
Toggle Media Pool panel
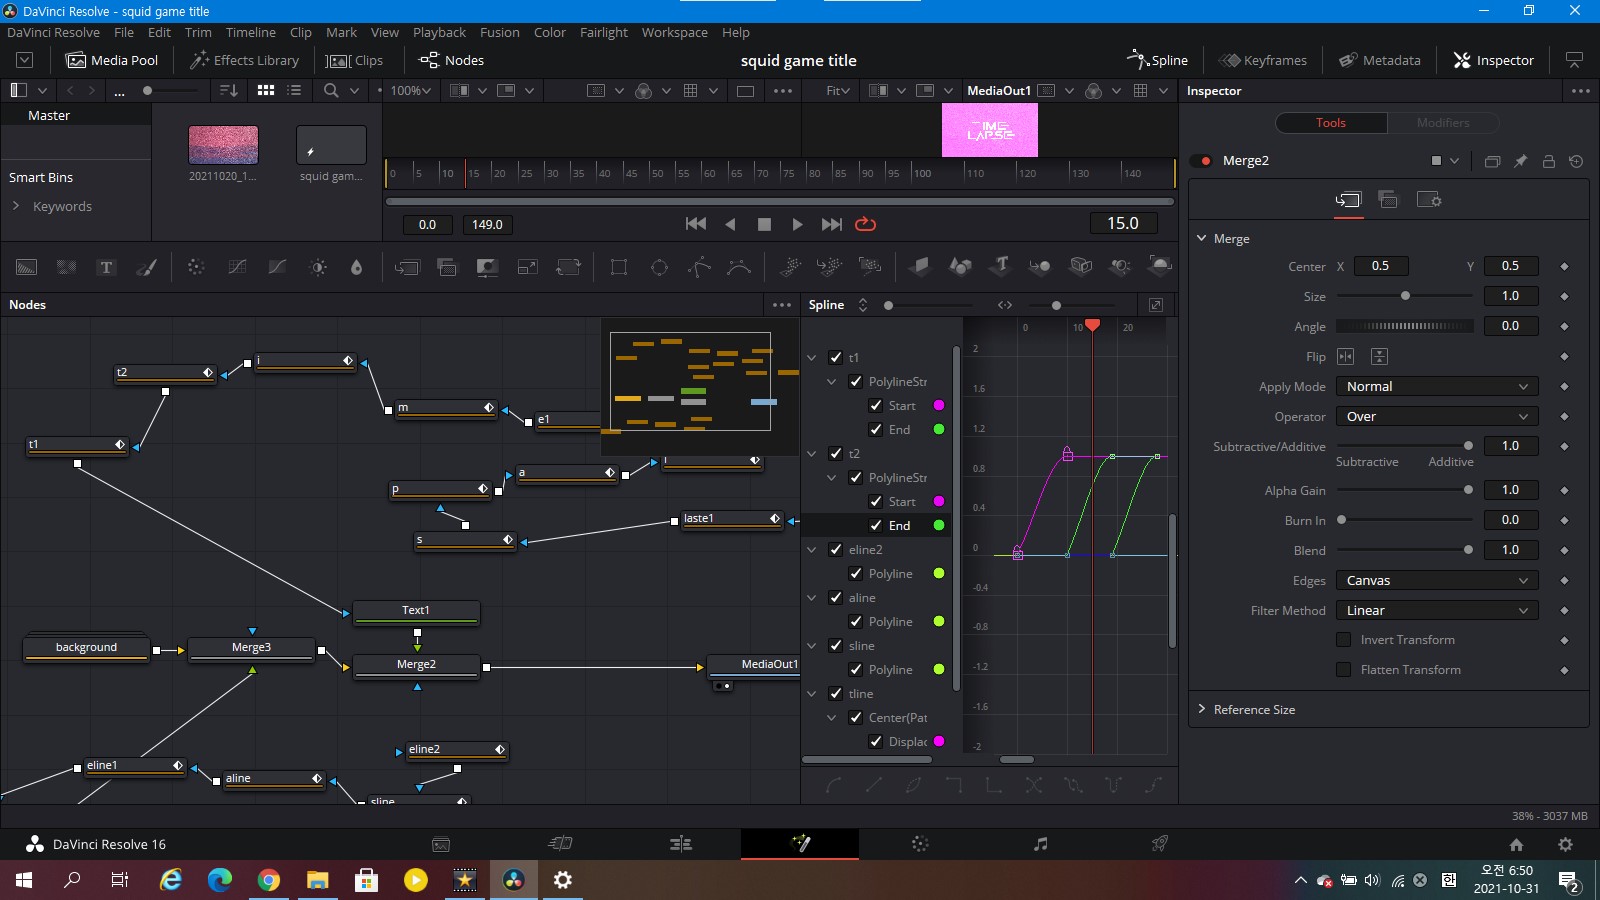click(x=112, y=60)
